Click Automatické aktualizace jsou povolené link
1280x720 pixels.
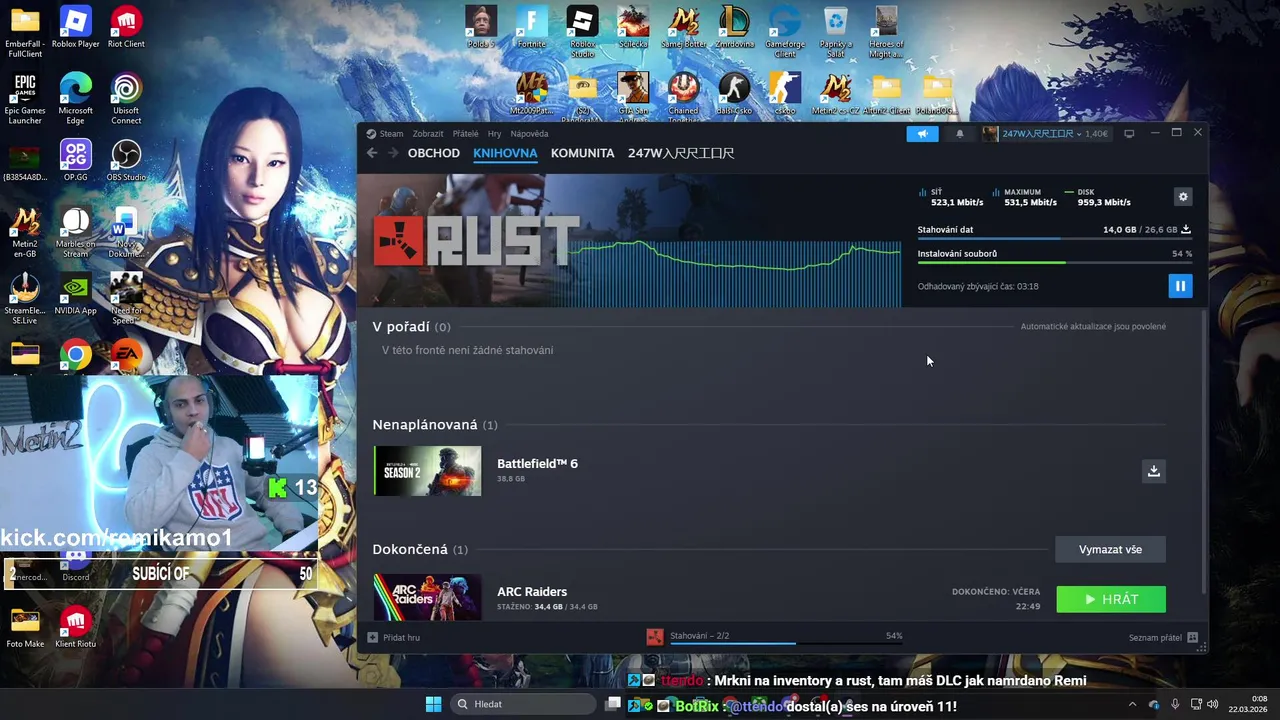(x=1093, y=327)
